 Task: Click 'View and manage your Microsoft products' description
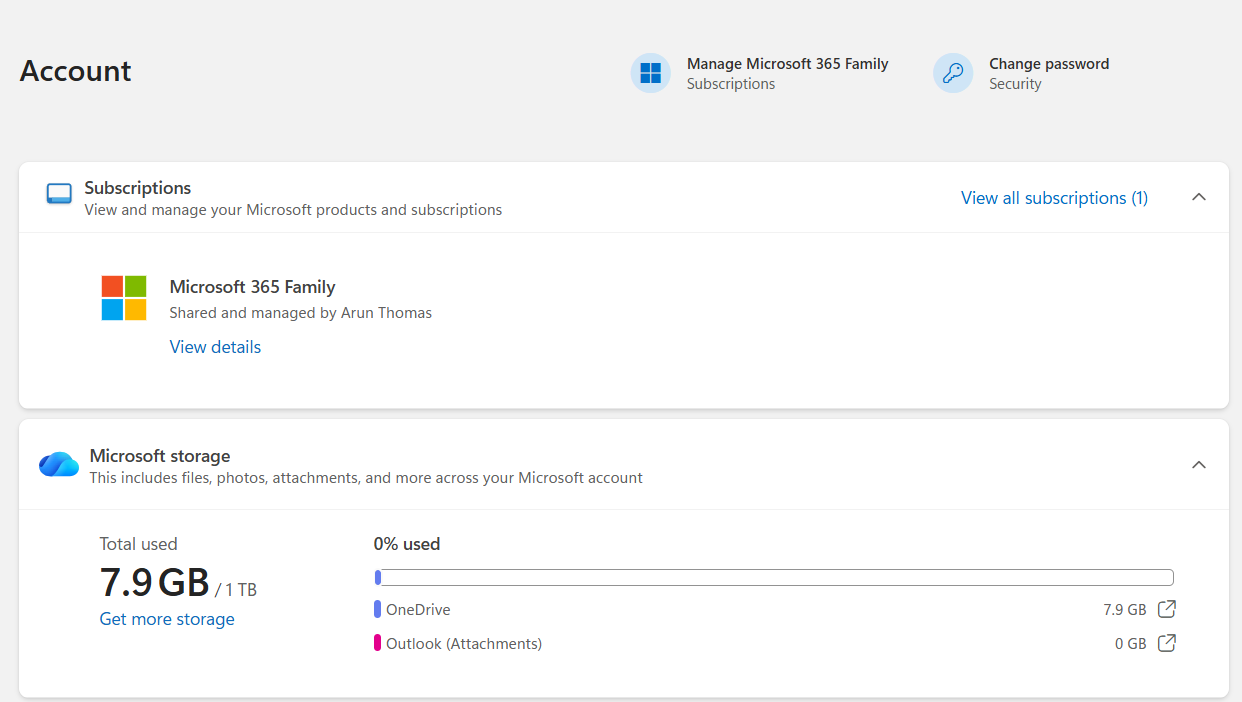[x=293, y=210]
